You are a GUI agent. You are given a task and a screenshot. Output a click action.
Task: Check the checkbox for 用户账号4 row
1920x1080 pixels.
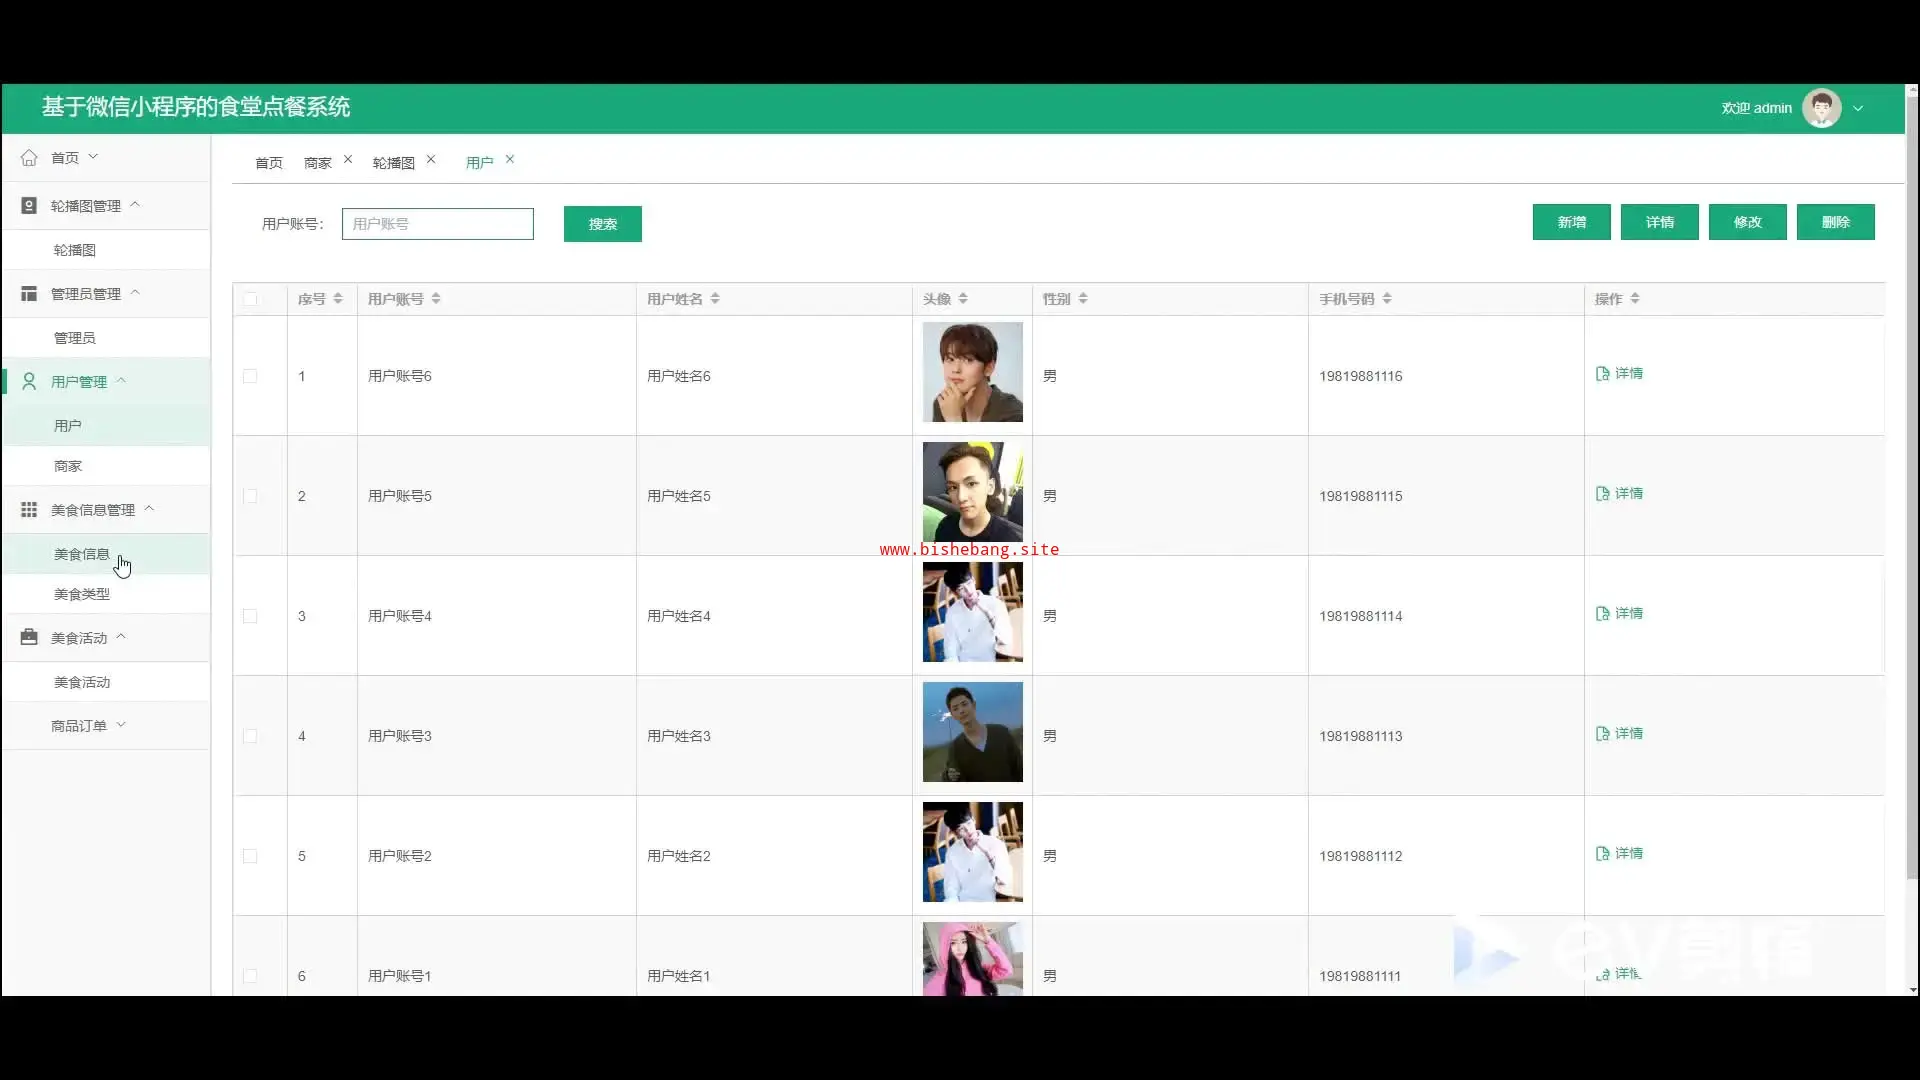250,616
